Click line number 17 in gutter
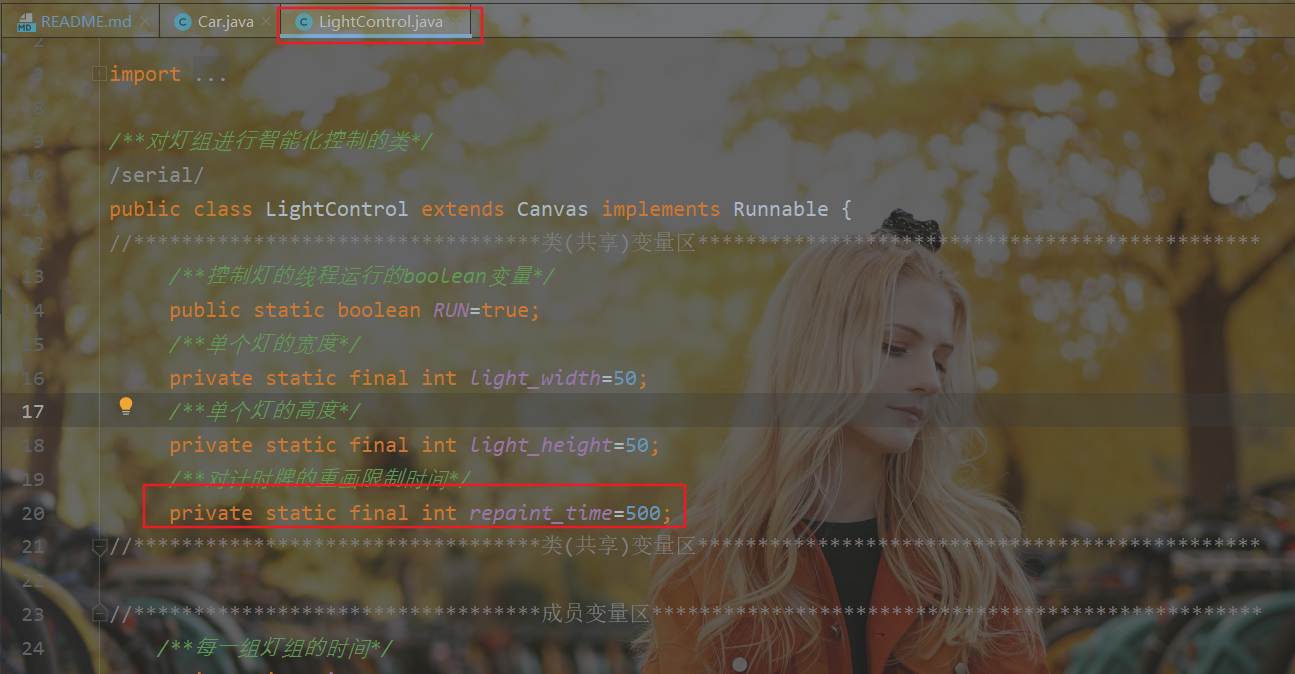The image size is (1295, 674). [32, 411]
